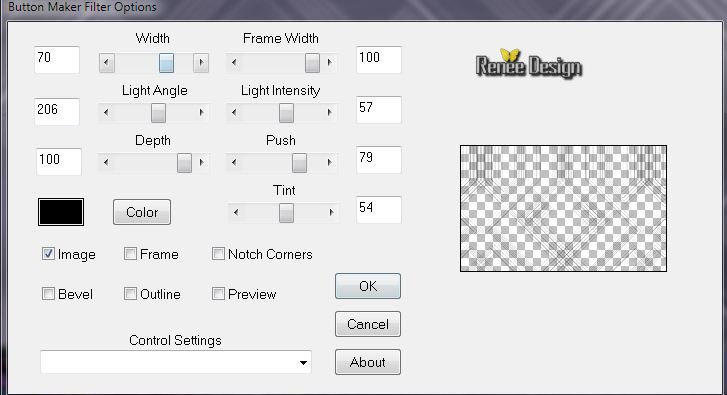Click the Light Intensity slider right arrow
Viewport: 727px width, 395px height.
click(329, 112)
